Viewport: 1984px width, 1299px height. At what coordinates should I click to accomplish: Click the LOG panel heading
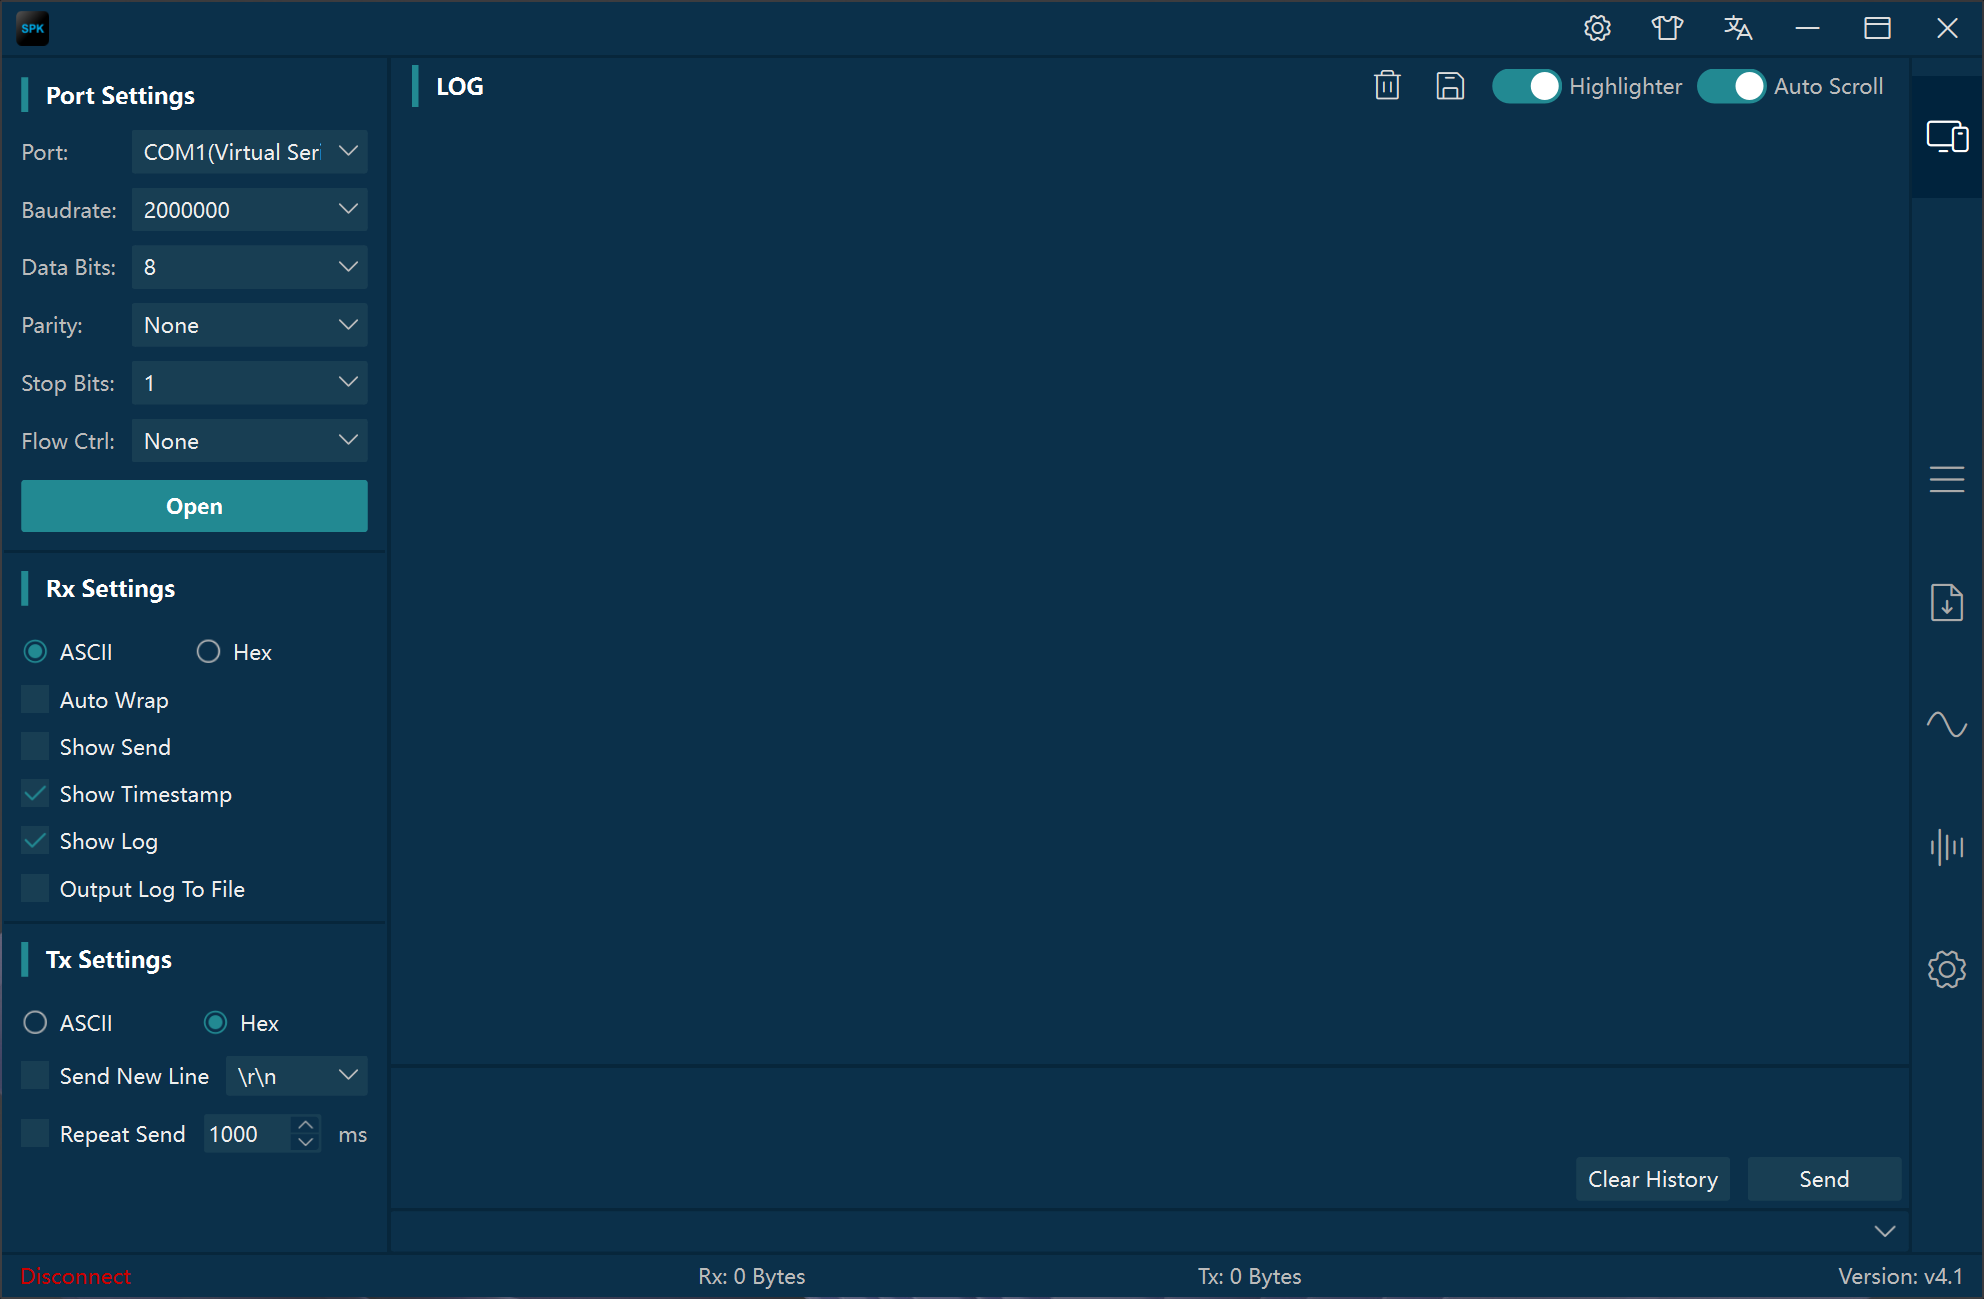tap(460, 87)
